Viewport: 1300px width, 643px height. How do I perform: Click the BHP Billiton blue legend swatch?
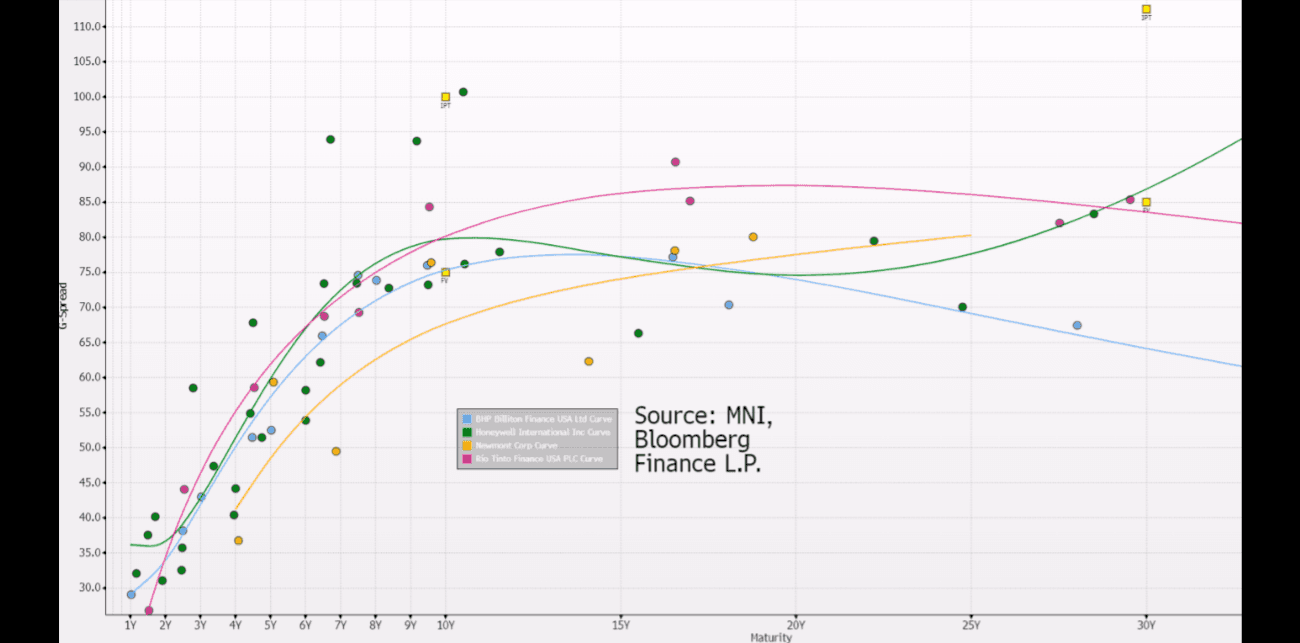coord(466,418)
